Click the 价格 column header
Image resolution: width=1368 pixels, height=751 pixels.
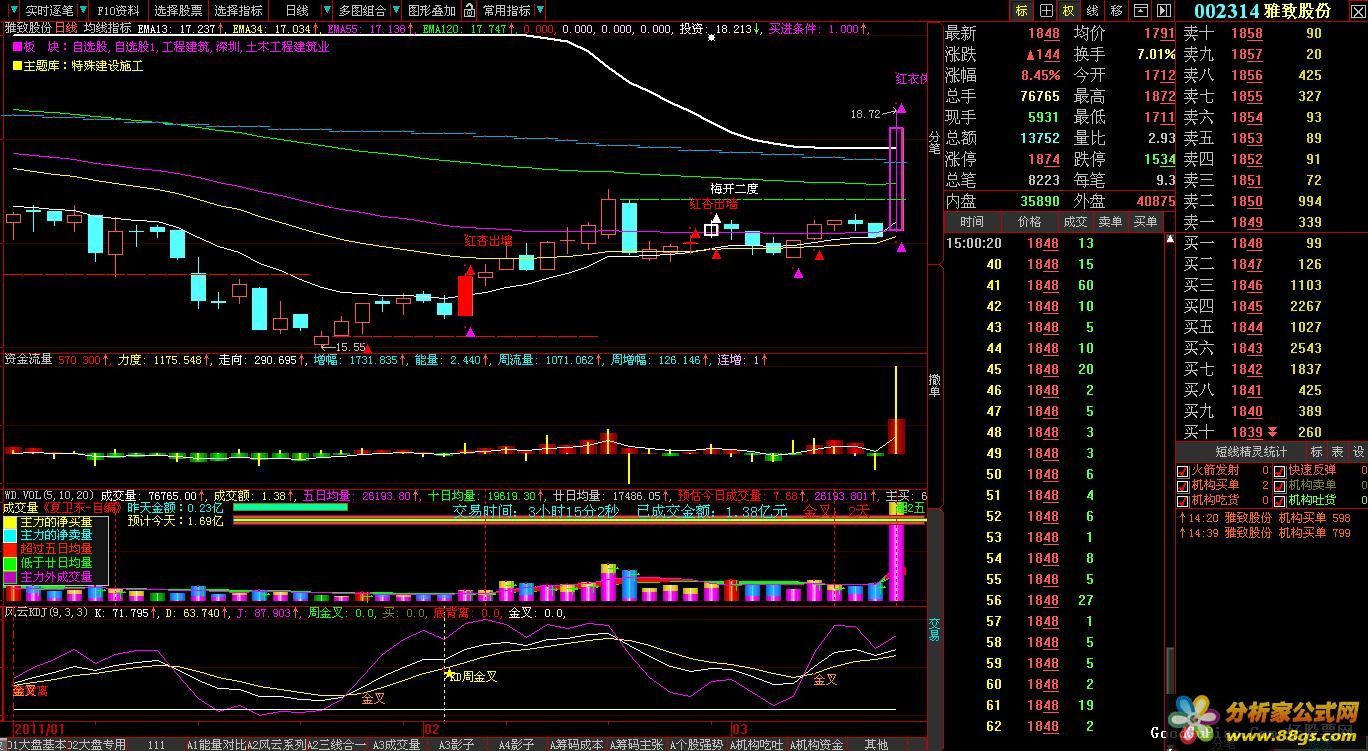pos(1029,221)
